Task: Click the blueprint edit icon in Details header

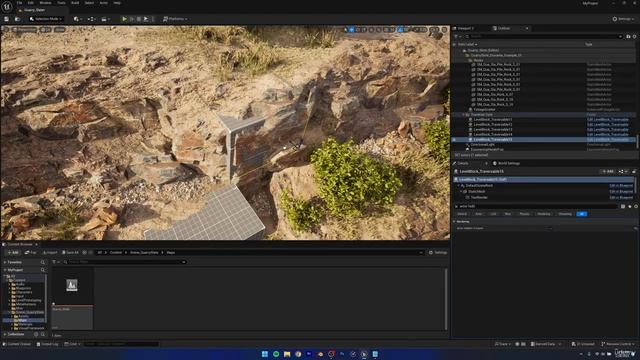Action: [622, 171]
